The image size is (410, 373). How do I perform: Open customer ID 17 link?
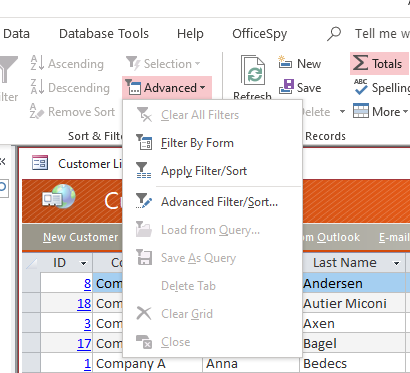pyautogui.click(x=84, y=343)
